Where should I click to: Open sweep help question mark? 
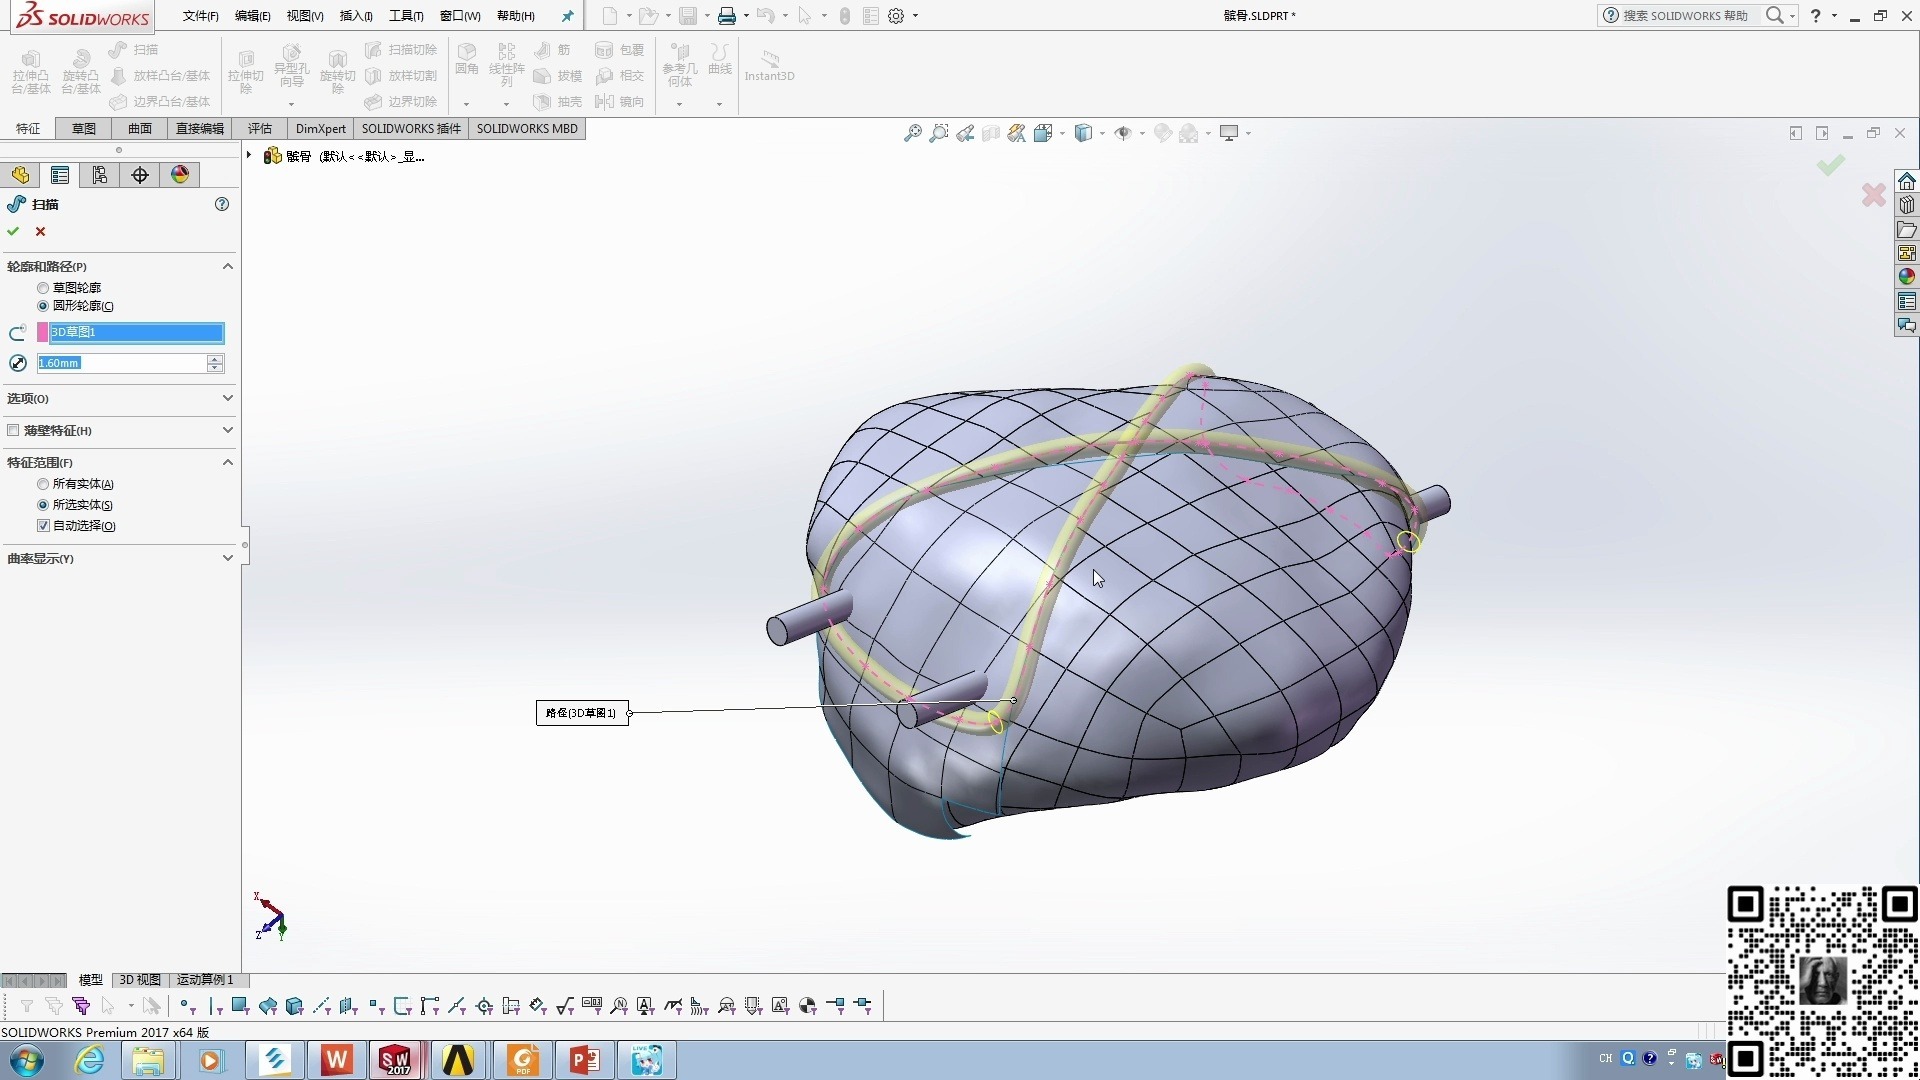[222, 204]
